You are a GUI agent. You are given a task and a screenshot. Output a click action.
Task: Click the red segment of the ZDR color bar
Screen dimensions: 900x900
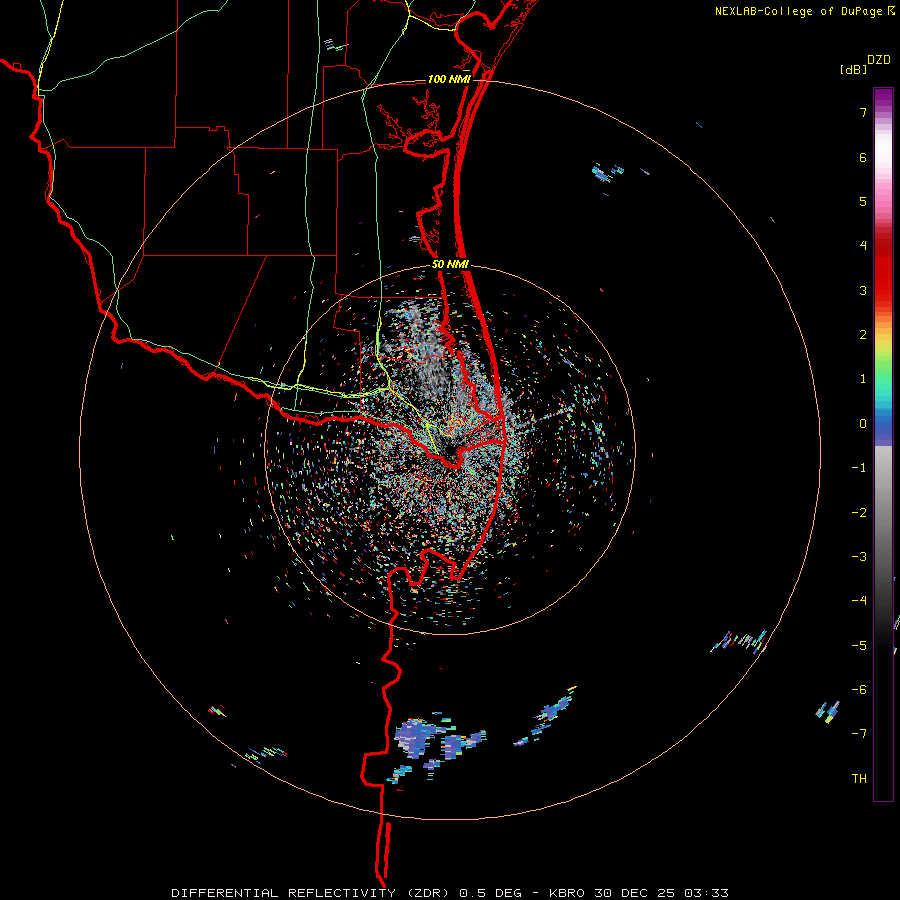(883, 278)
